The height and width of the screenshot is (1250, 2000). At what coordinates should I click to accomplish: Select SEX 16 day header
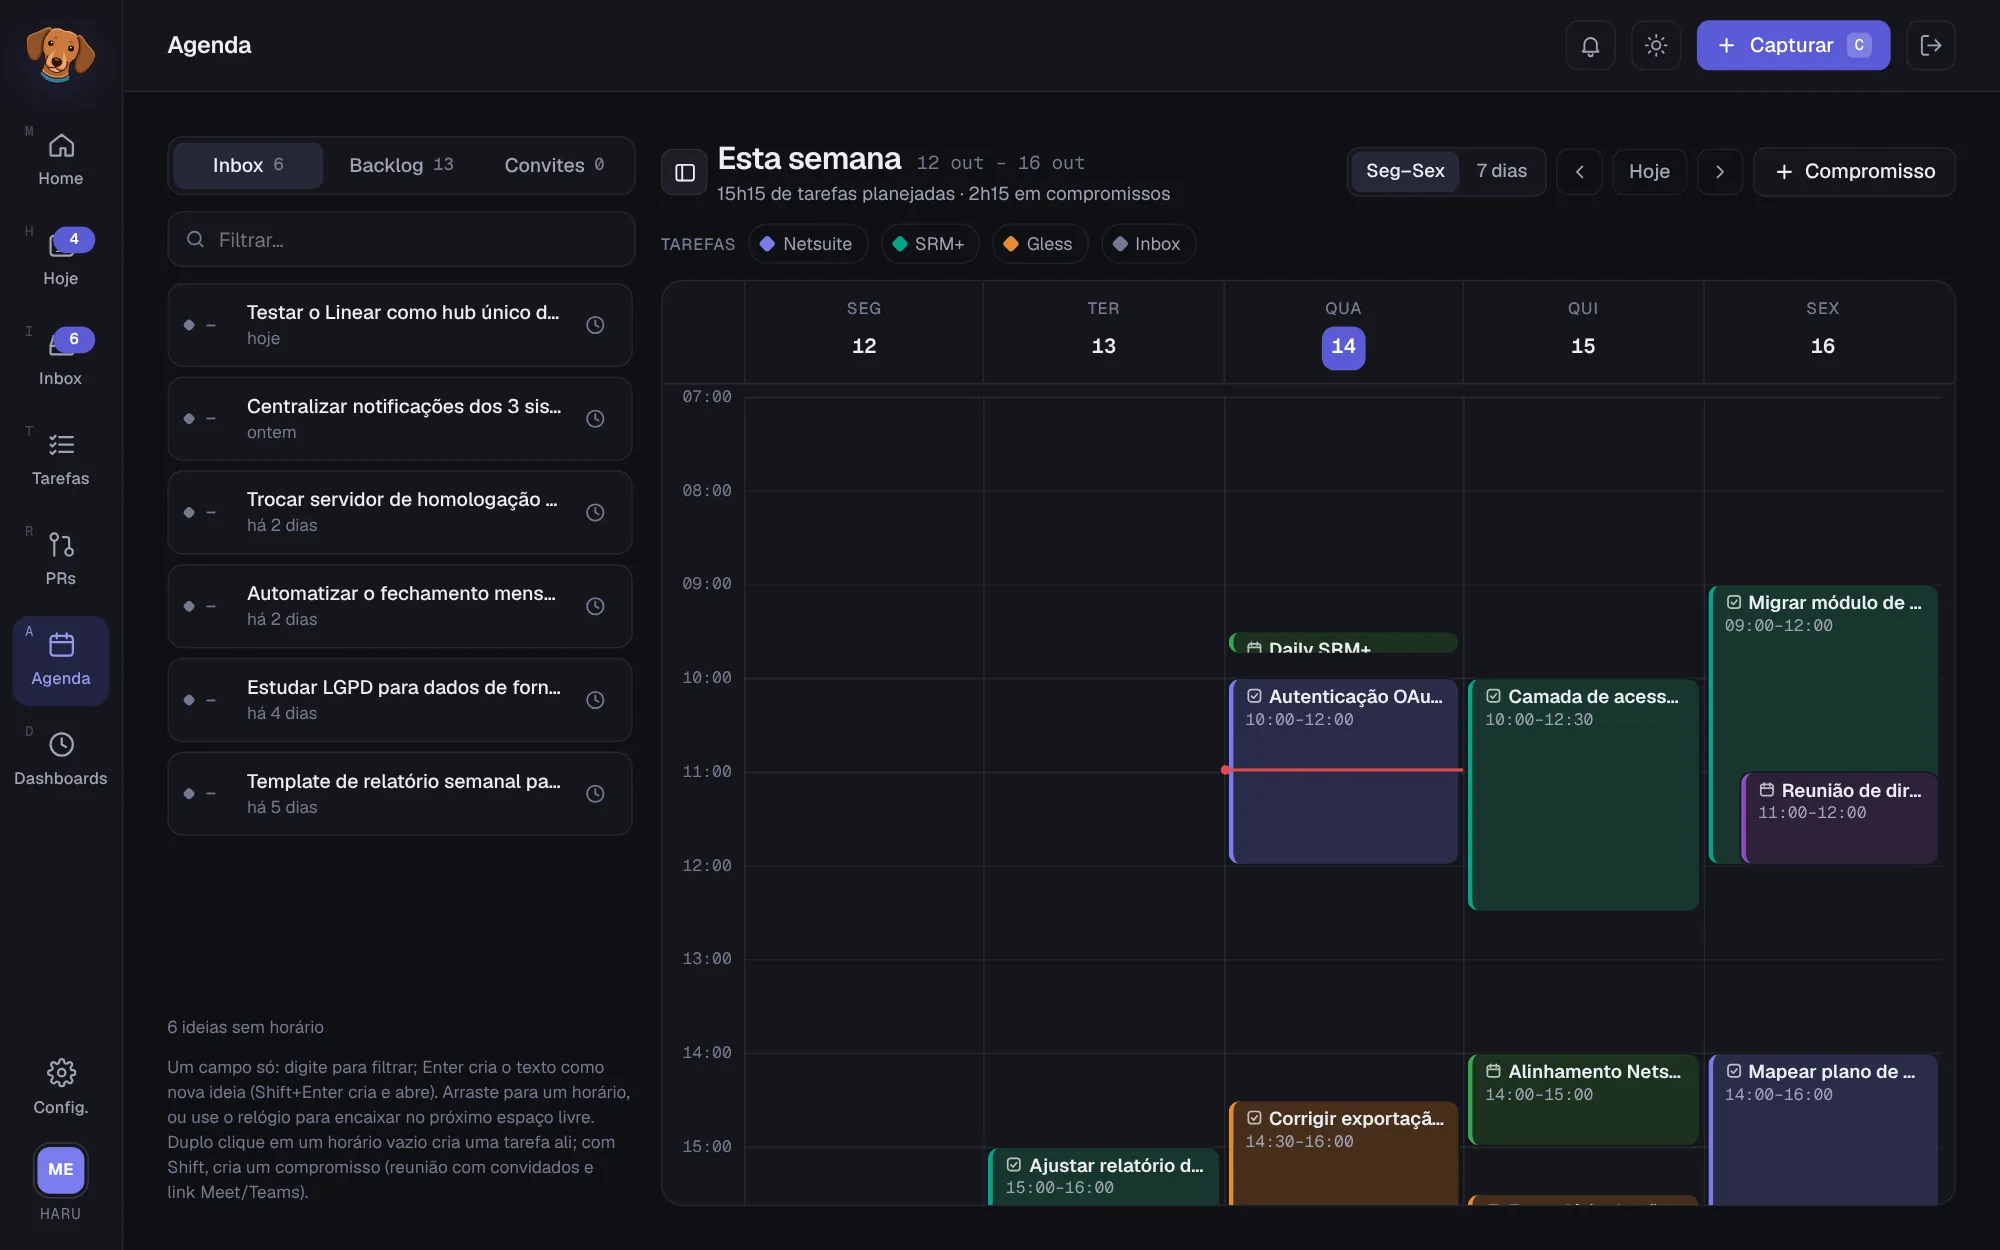pyautogui.click(x=1822, y=332)
